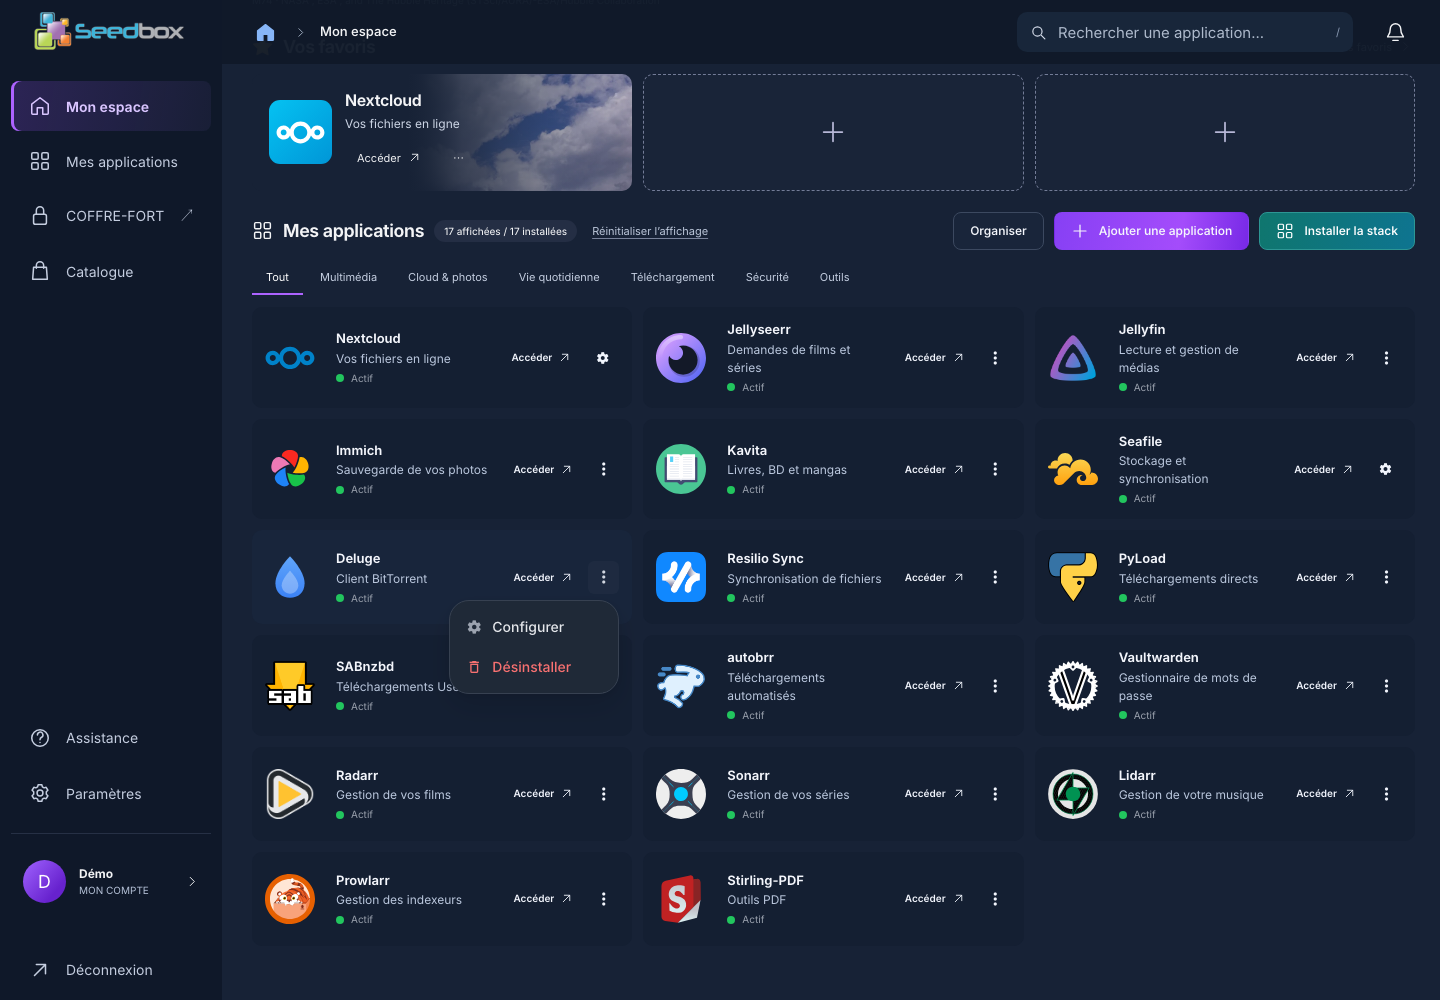1440x1000 pixels.
Task: Open Sonarr three-dot menu
Action: point(995,794)
